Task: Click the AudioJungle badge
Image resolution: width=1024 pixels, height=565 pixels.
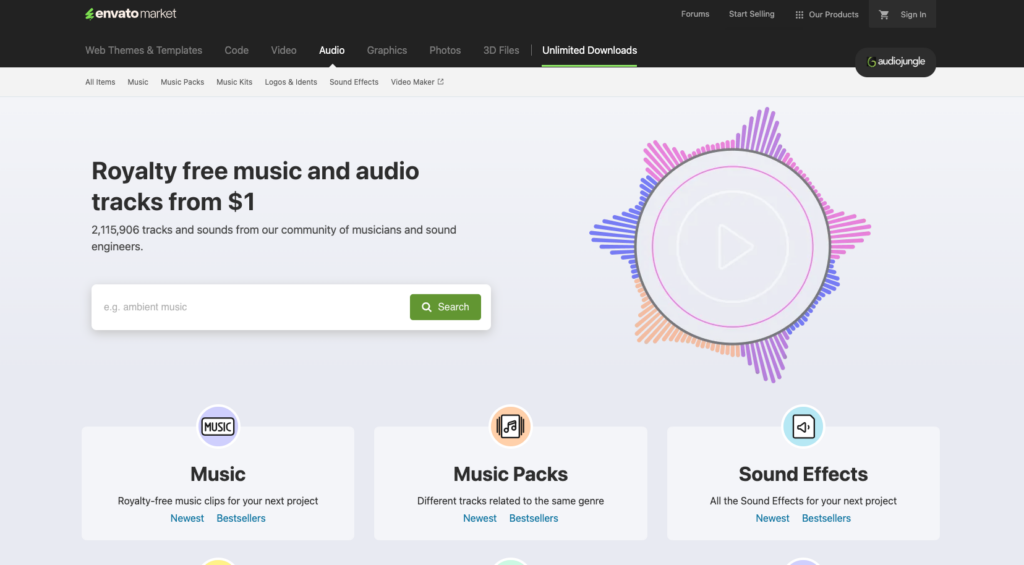Action: tap(895, 62)
